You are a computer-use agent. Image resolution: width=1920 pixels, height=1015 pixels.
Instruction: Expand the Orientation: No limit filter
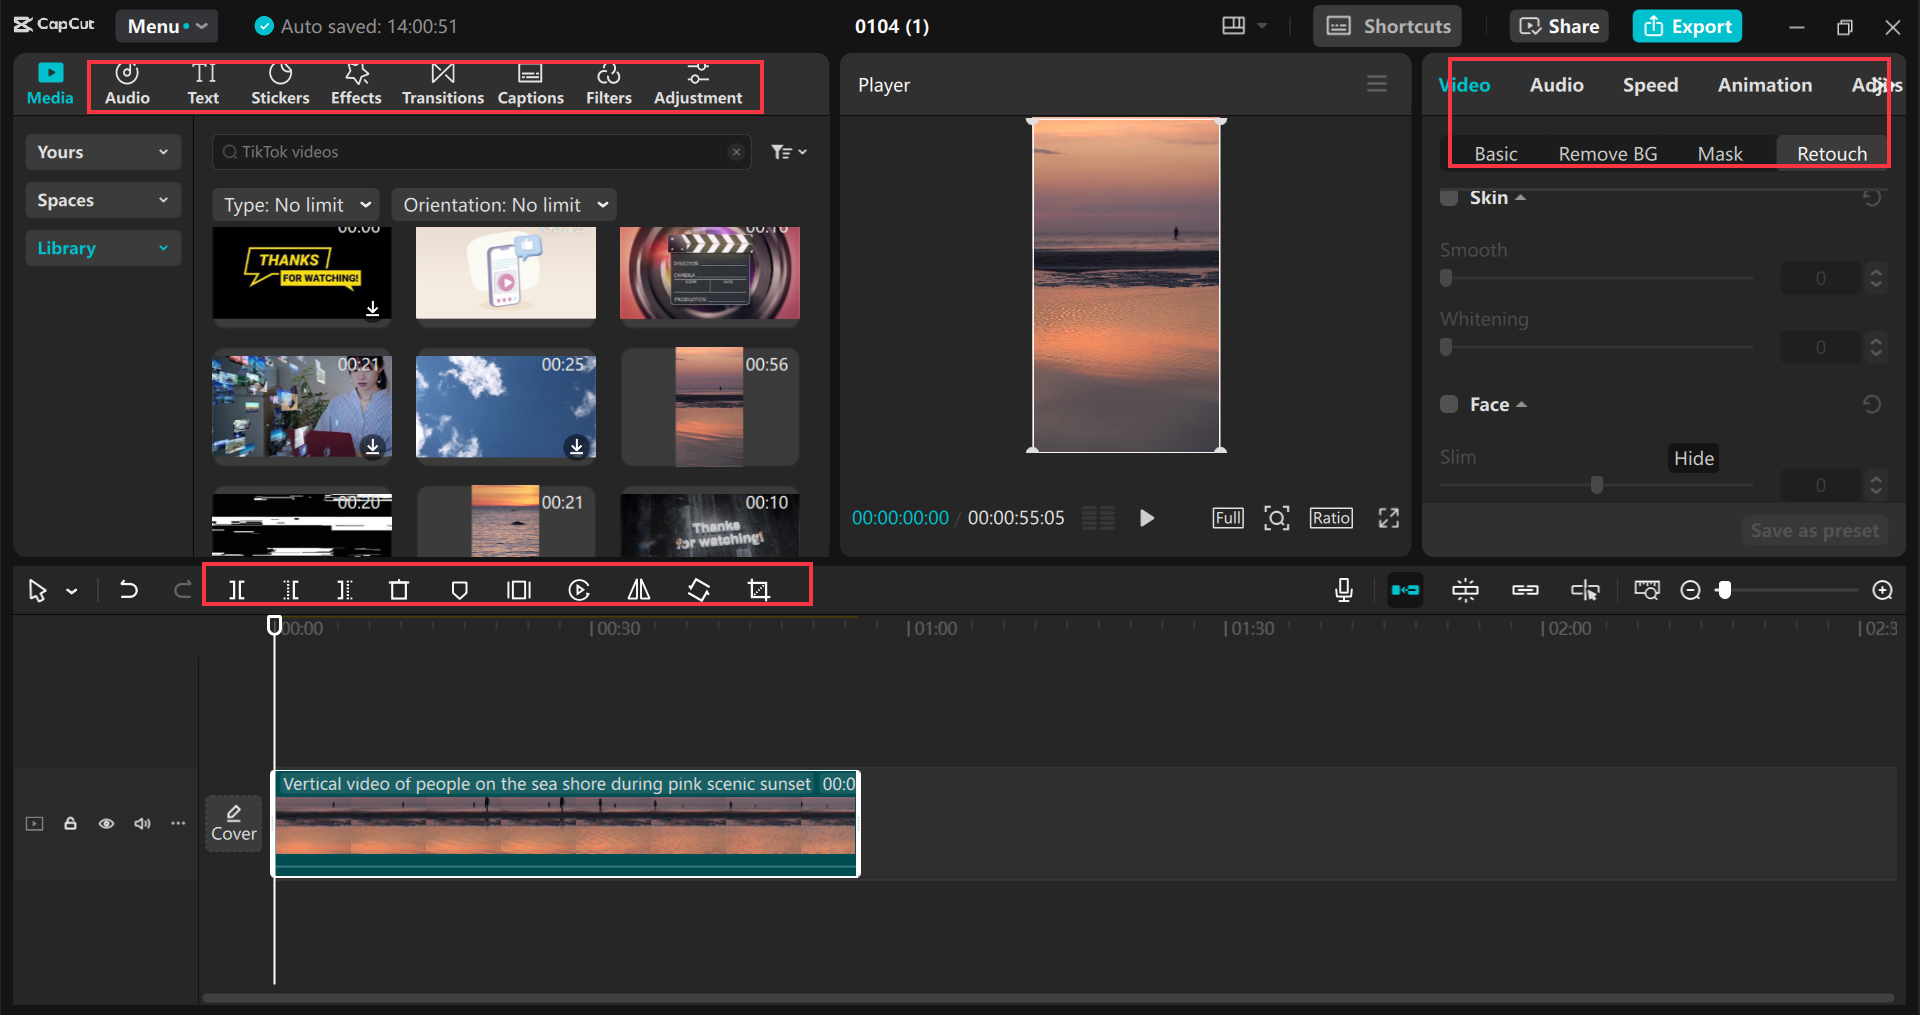tap(503, 204)
